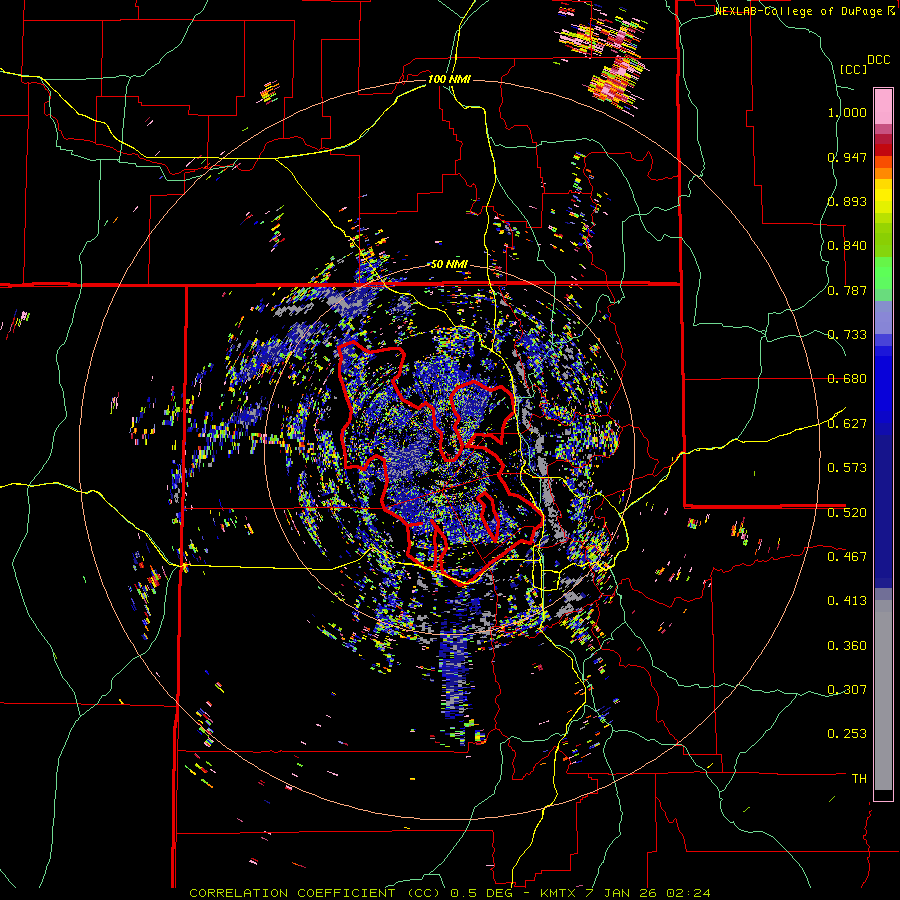Click the 0.787 scale value
This screenshot has height=900, width=900.
pos(847,290)
